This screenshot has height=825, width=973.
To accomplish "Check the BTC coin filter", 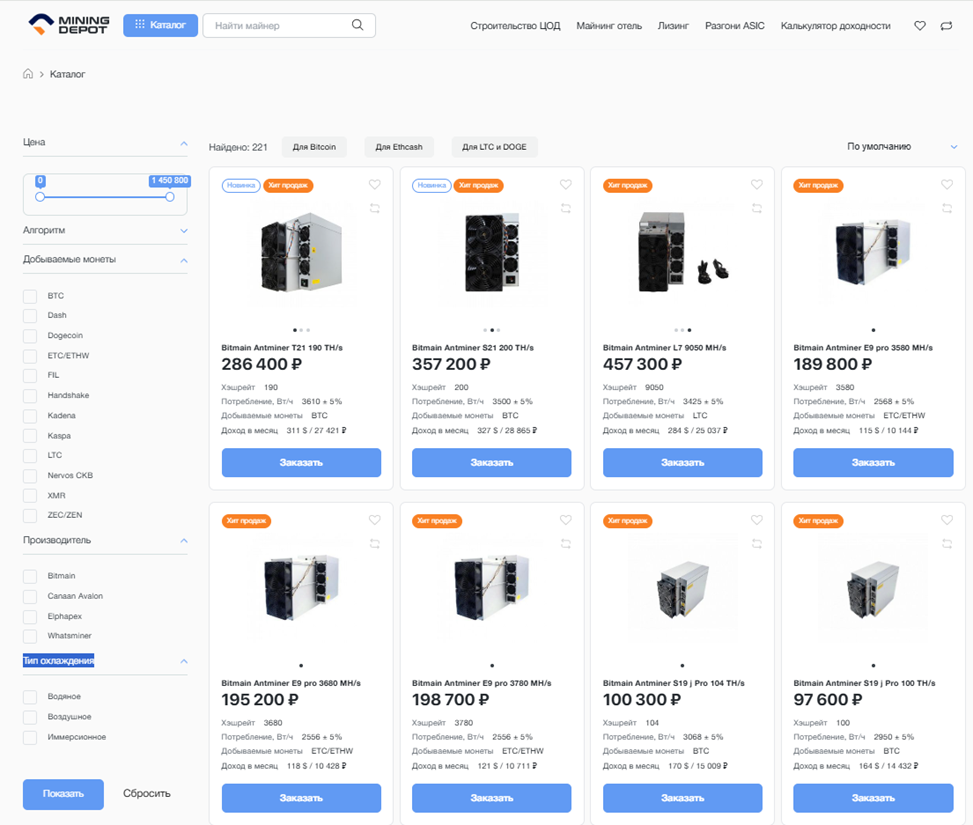I will point(30,296).
